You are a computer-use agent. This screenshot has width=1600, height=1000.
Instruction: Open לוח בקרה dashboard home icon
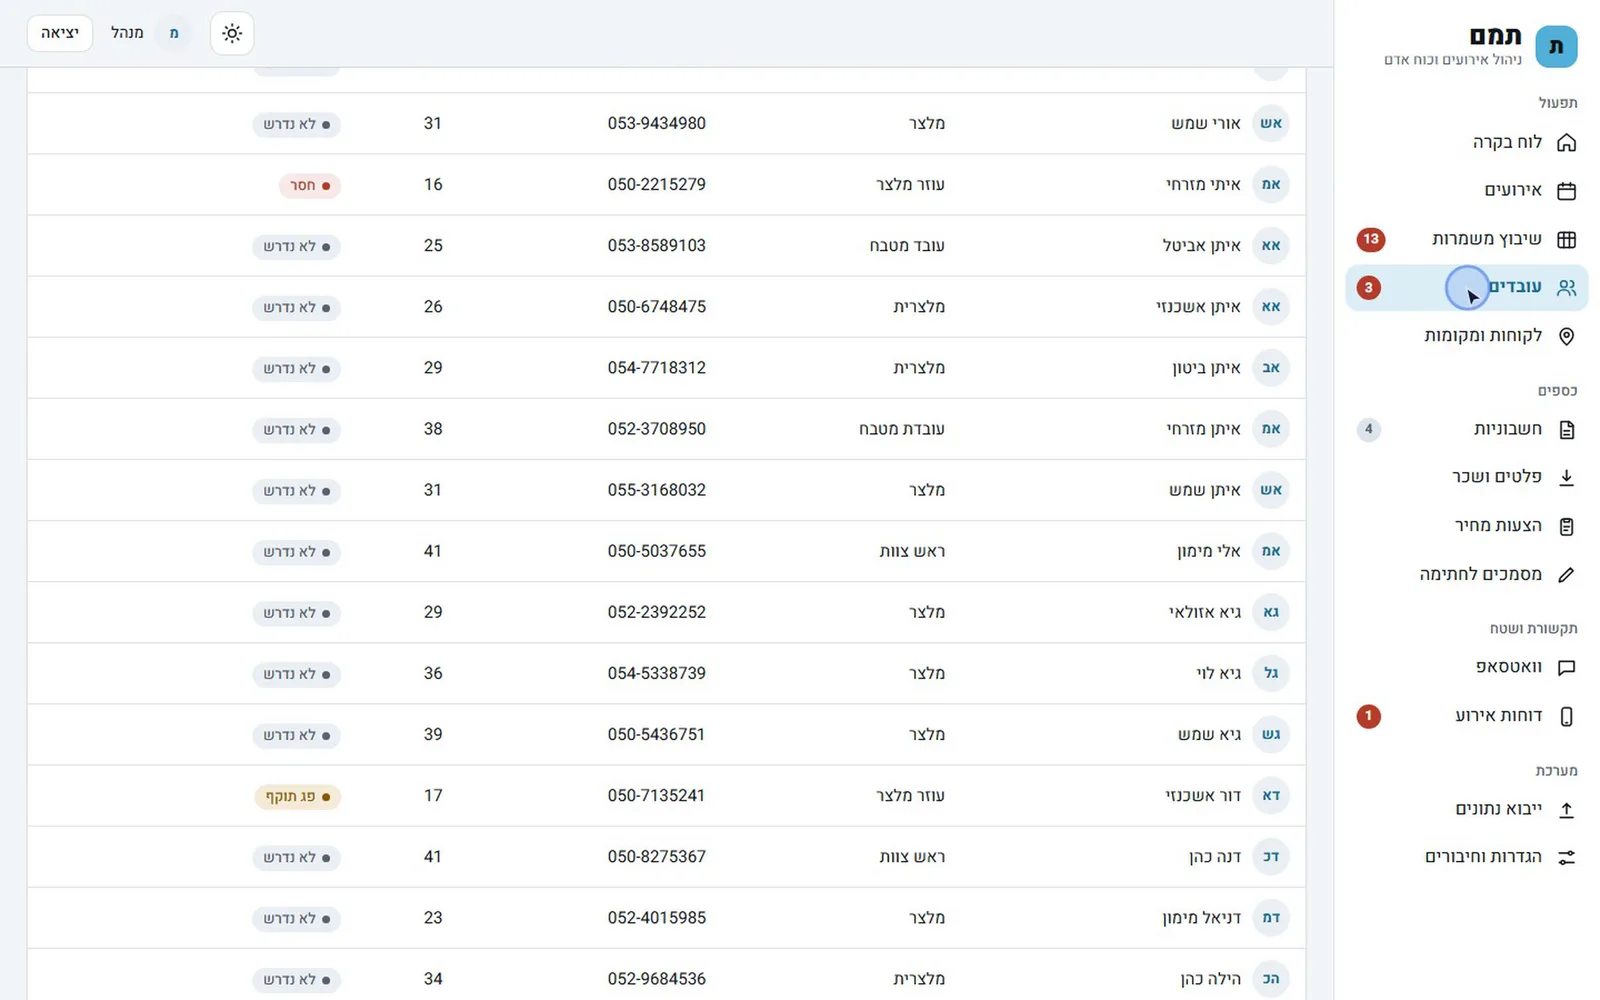pyautogui.click(x=1567, y=142)
